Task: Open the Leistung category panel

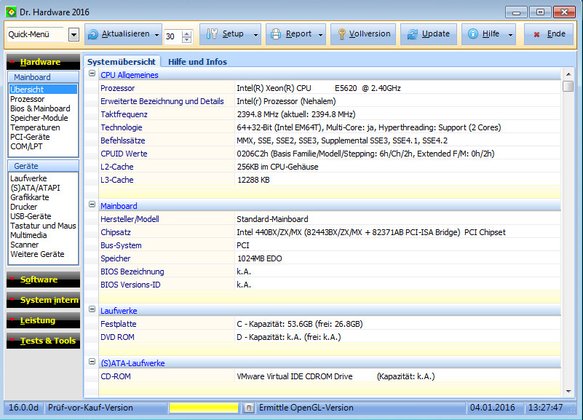Action: (43, 320)
